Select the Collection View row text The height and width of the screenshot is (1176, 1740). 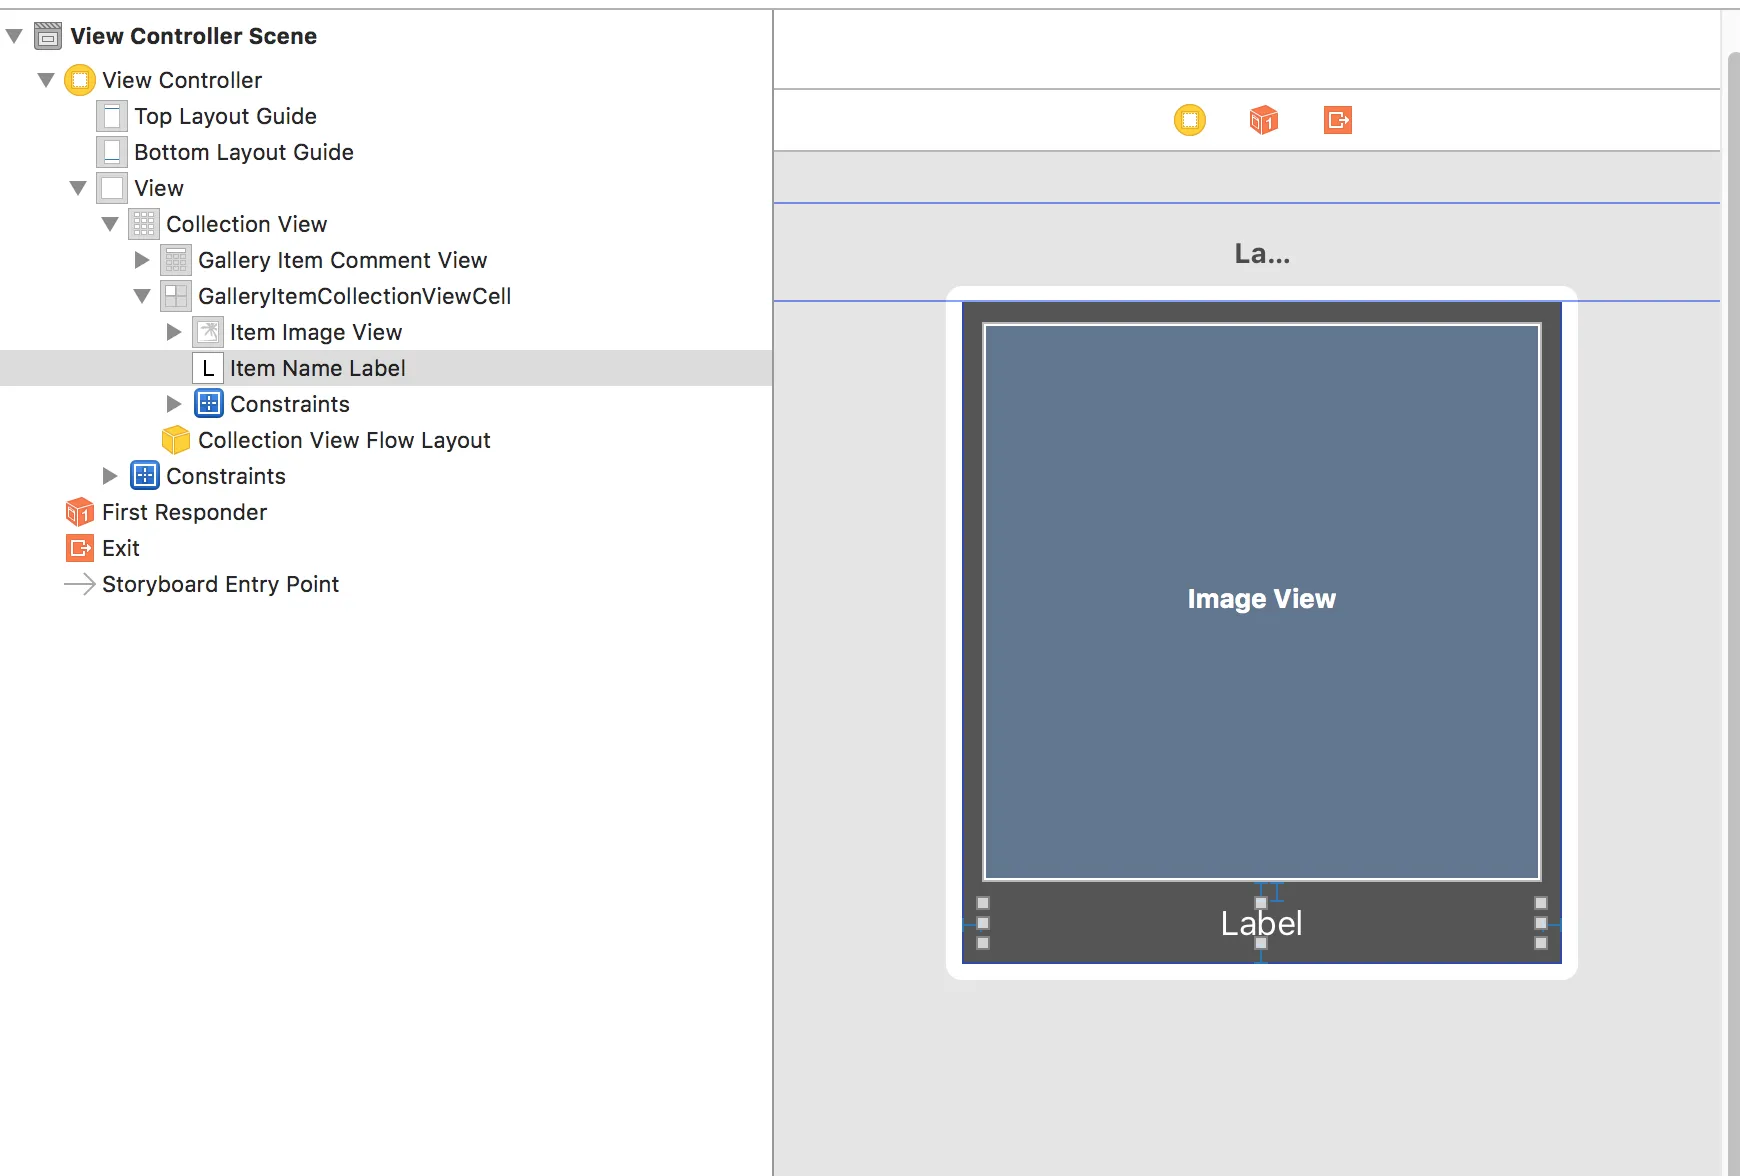point(247,224)
